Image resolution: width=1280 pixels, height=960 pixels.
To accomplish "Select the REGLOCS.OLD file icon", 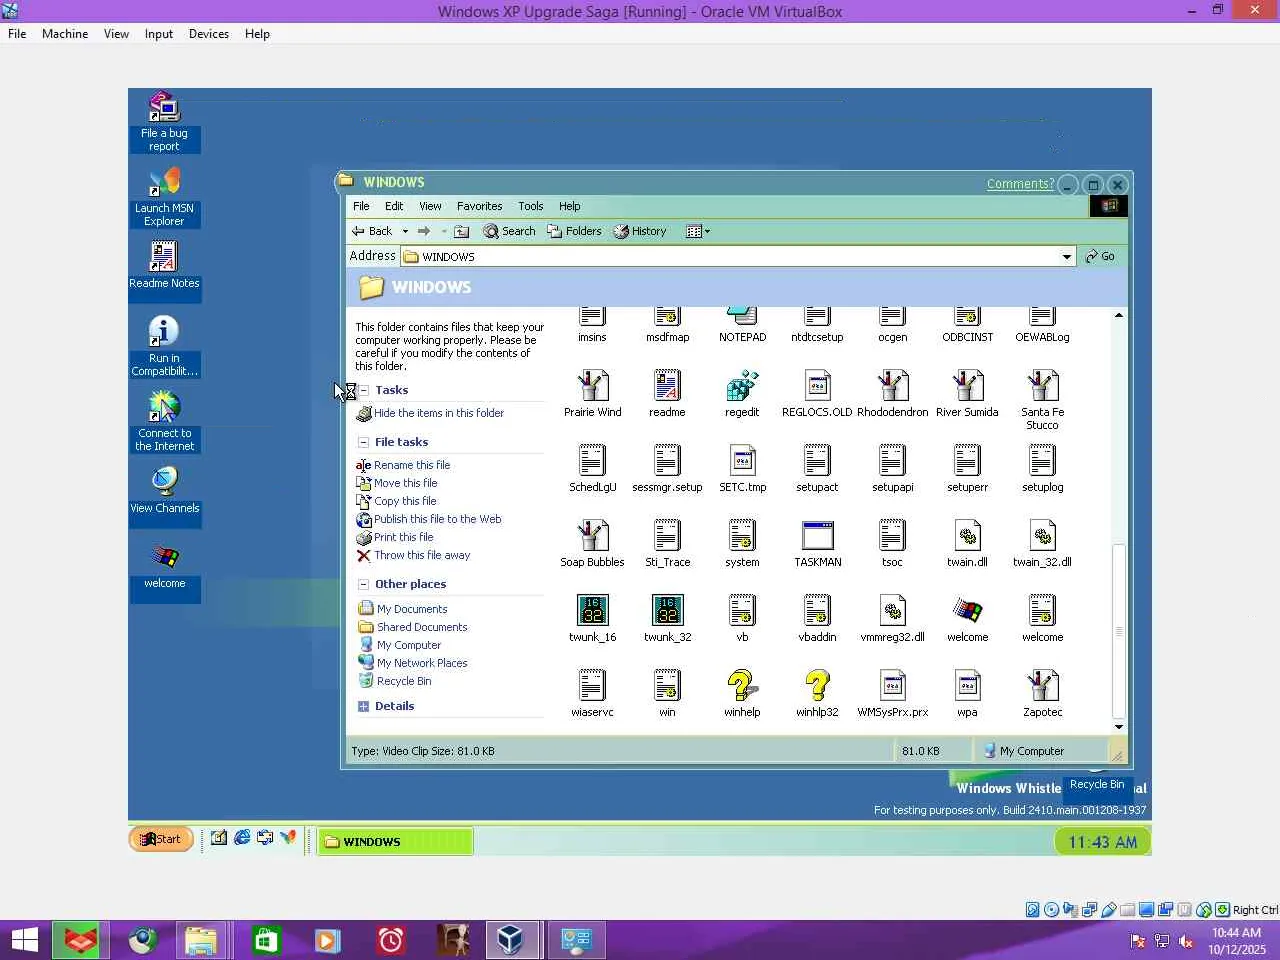I will click(817, 386).
